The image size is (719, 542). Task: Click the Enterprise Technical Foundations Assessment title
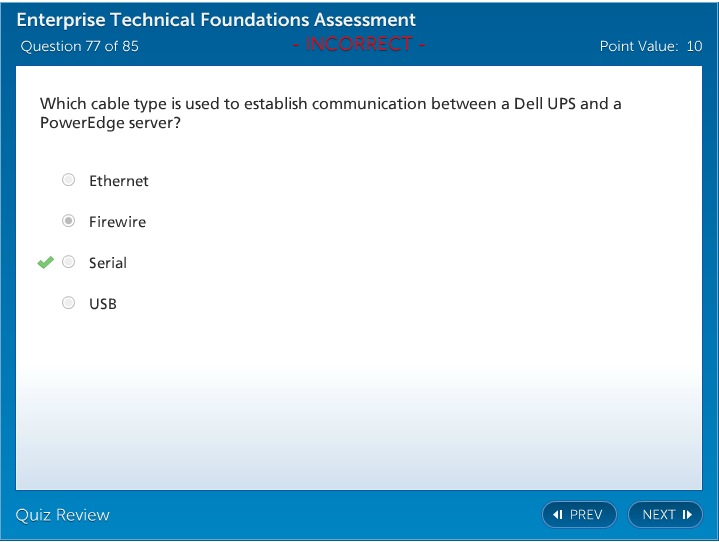tap(216, 20)
